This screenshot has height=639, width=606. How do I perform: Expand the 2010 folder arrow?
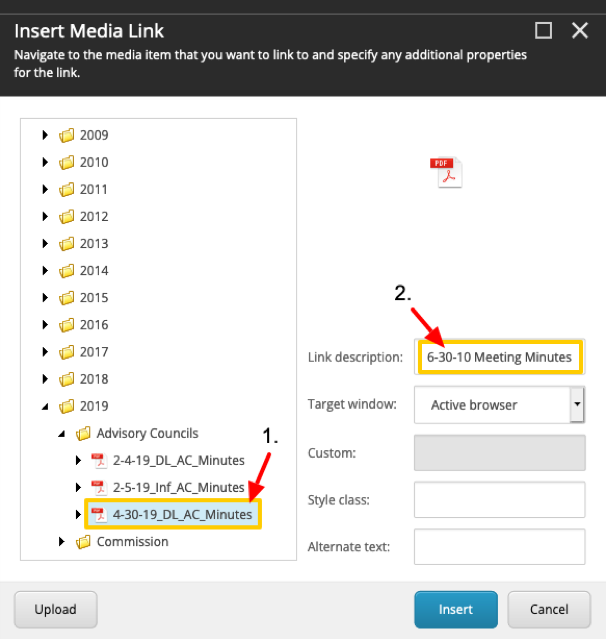pyautogui.click(x=45, y=162)
